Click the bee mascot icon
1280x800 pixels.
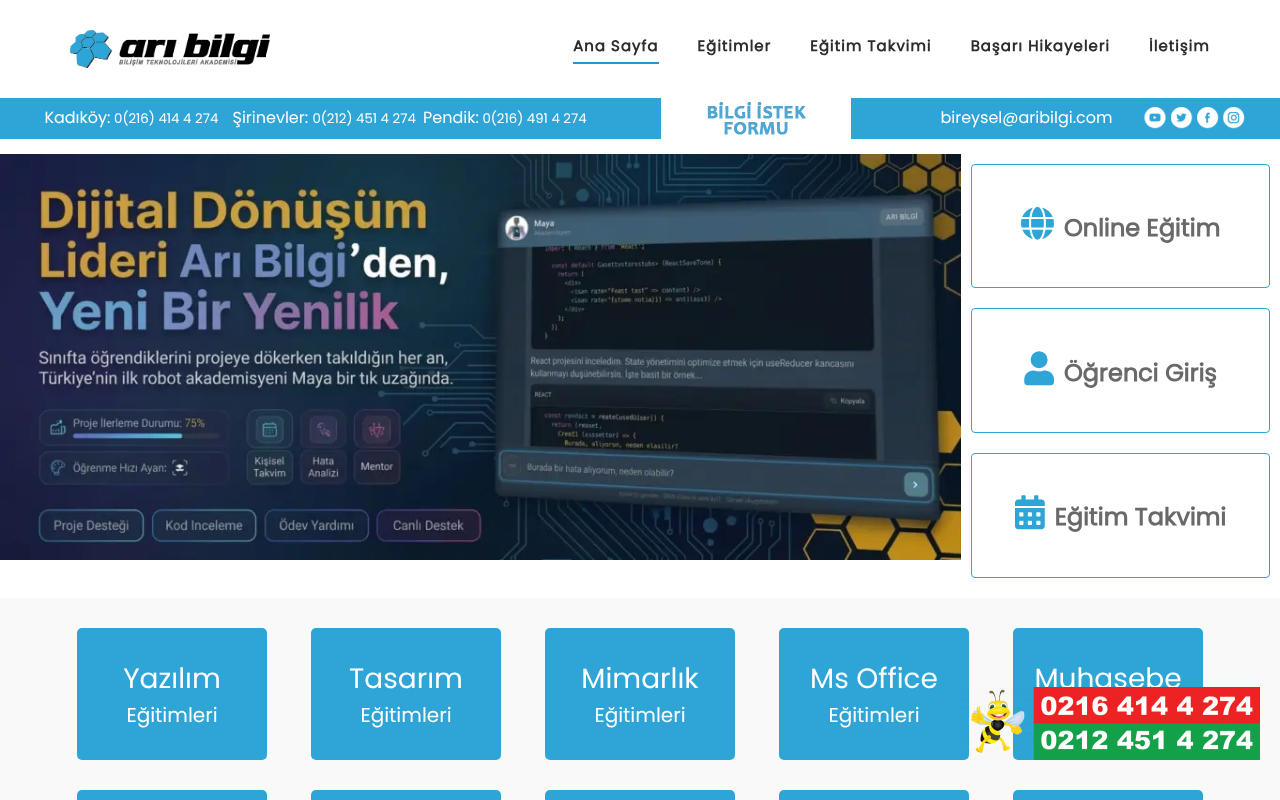click(998, 721)
